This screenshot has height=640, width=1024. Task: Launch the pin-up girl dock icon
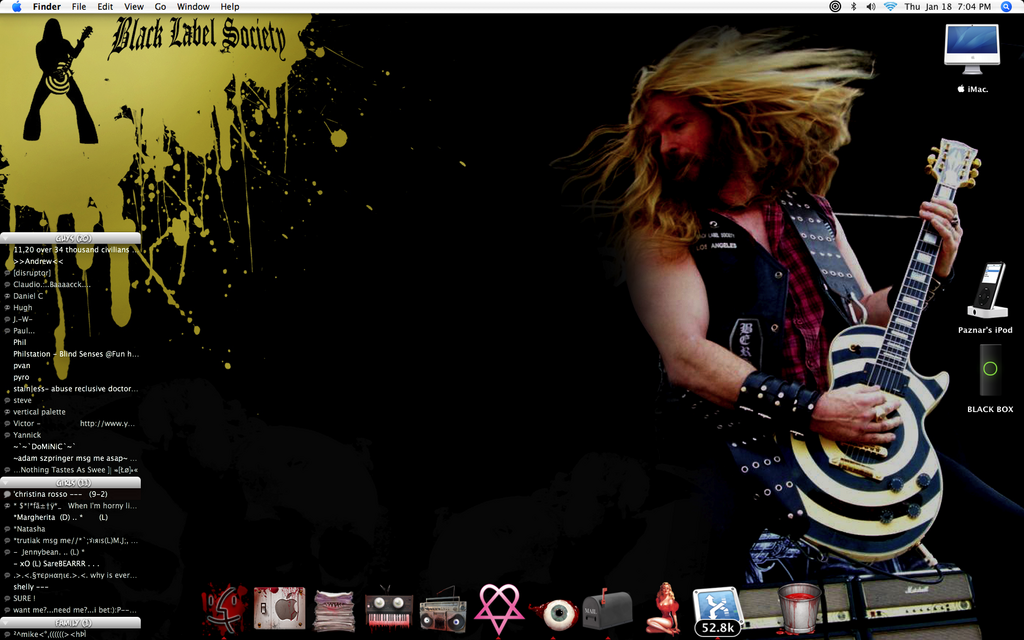(x=663, y=608)
